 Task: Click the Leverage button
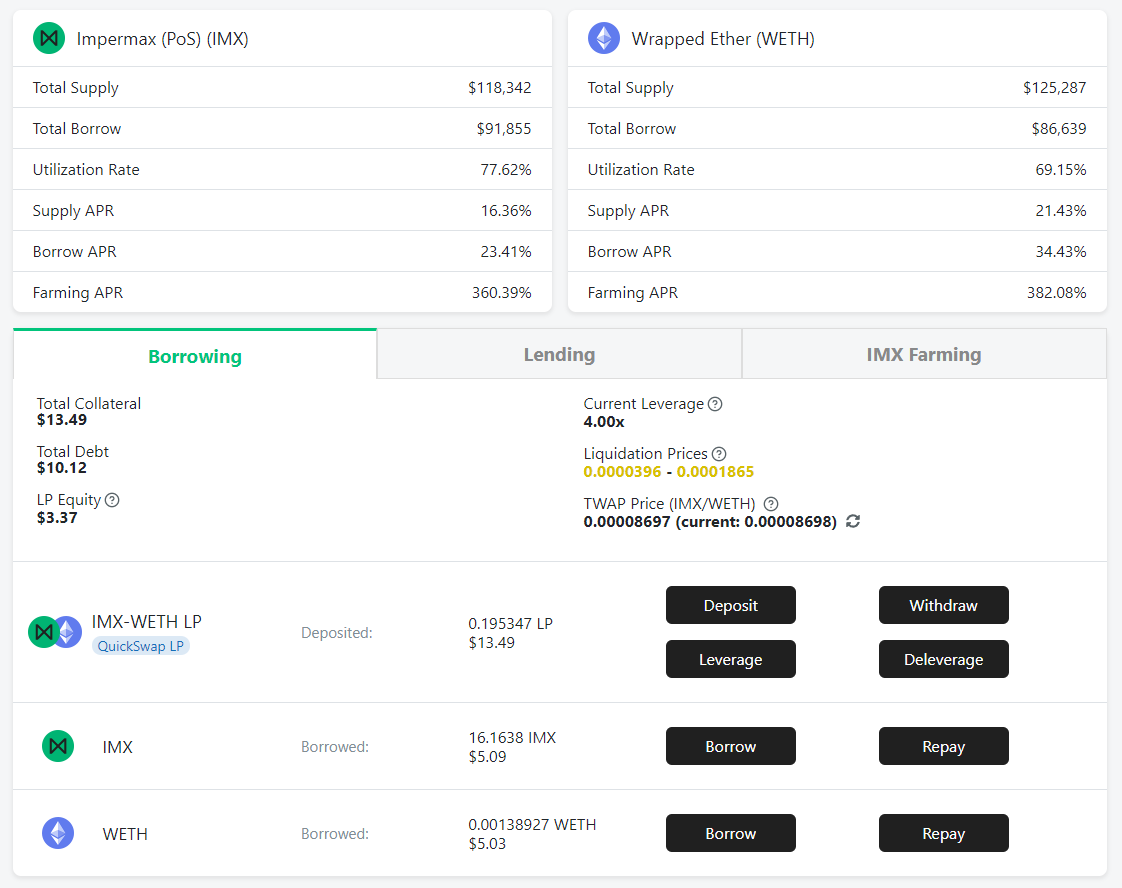pos(730,659)
